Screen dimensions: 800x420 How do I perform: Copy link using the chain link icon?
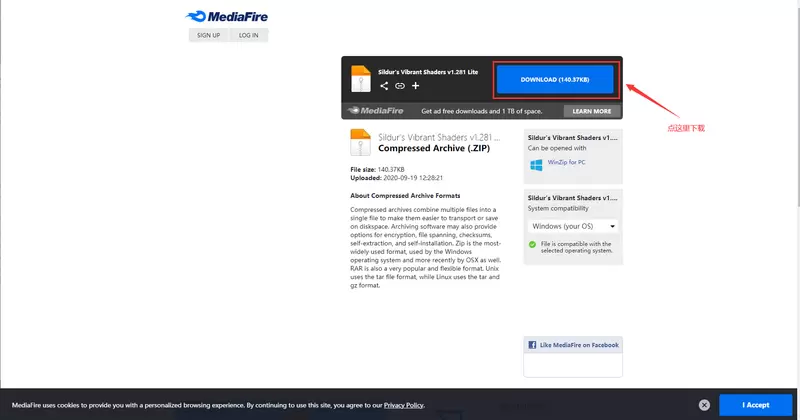[399, 86]
